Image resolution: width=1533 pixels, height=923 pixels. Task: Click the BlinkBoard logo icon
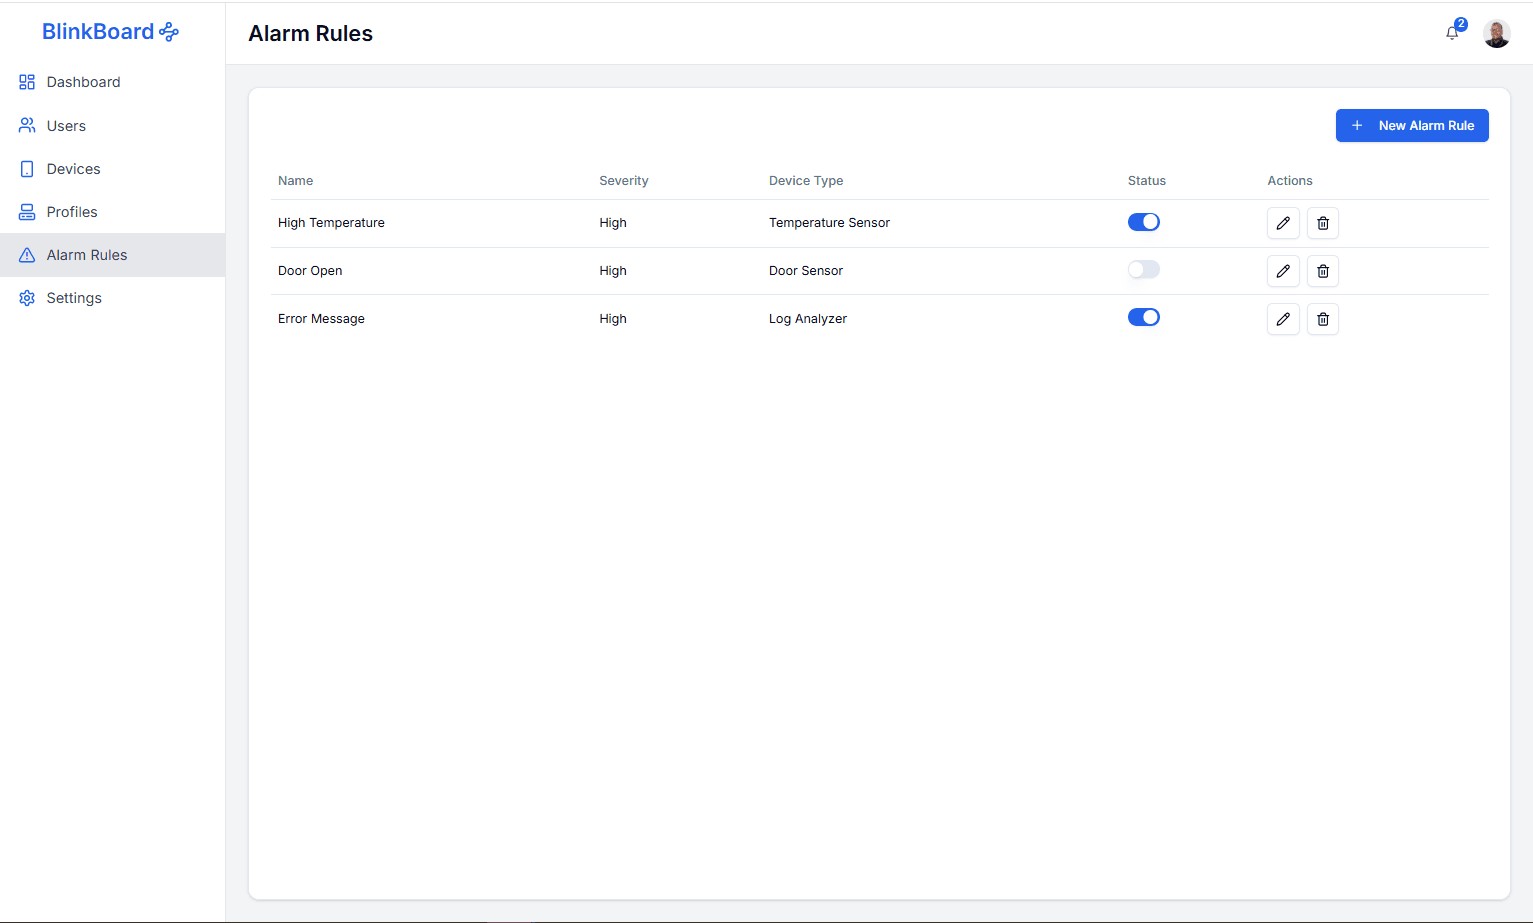pyautogui.click(x=169, y=32)
